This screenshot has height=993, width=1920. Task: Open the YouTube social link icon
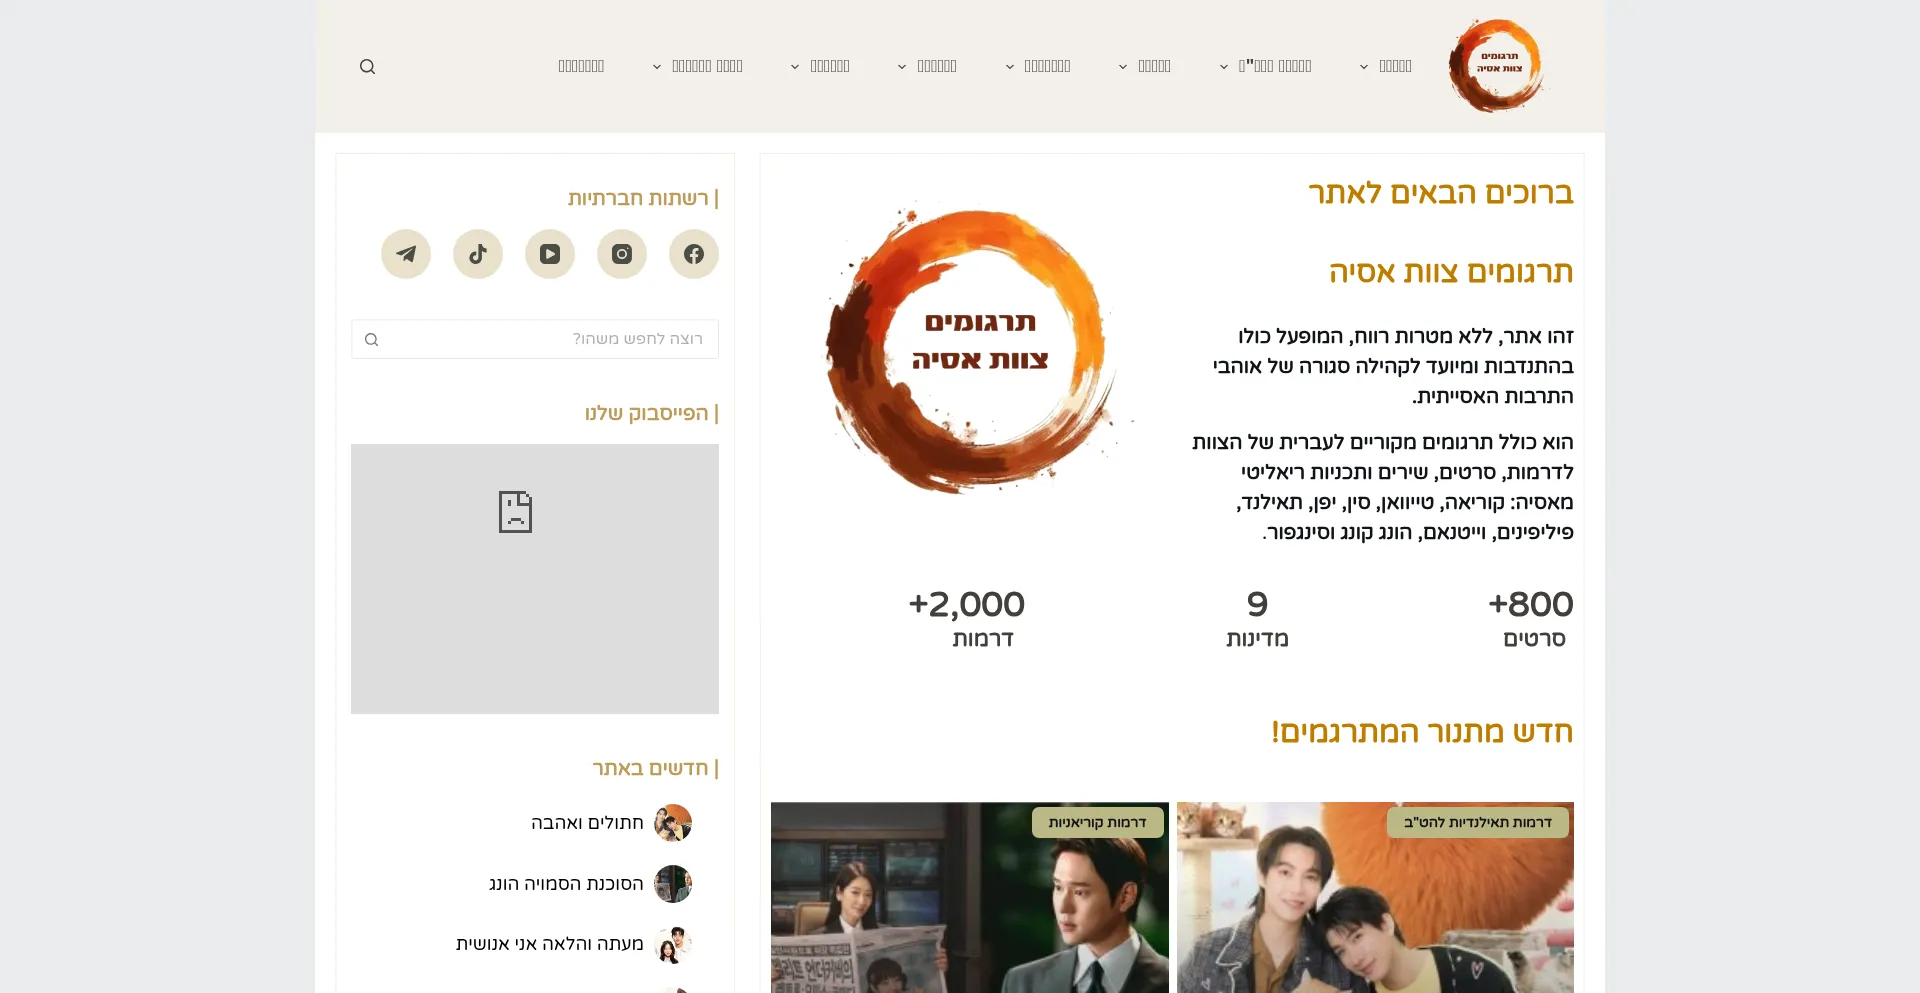tap(550, 254)
